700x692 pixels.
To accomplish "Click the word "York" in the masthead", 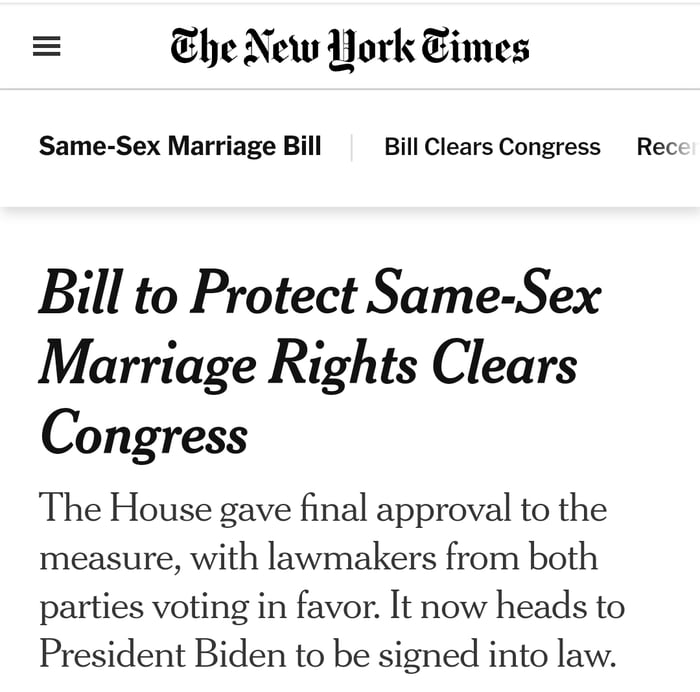I will click(x=372, y=48).
